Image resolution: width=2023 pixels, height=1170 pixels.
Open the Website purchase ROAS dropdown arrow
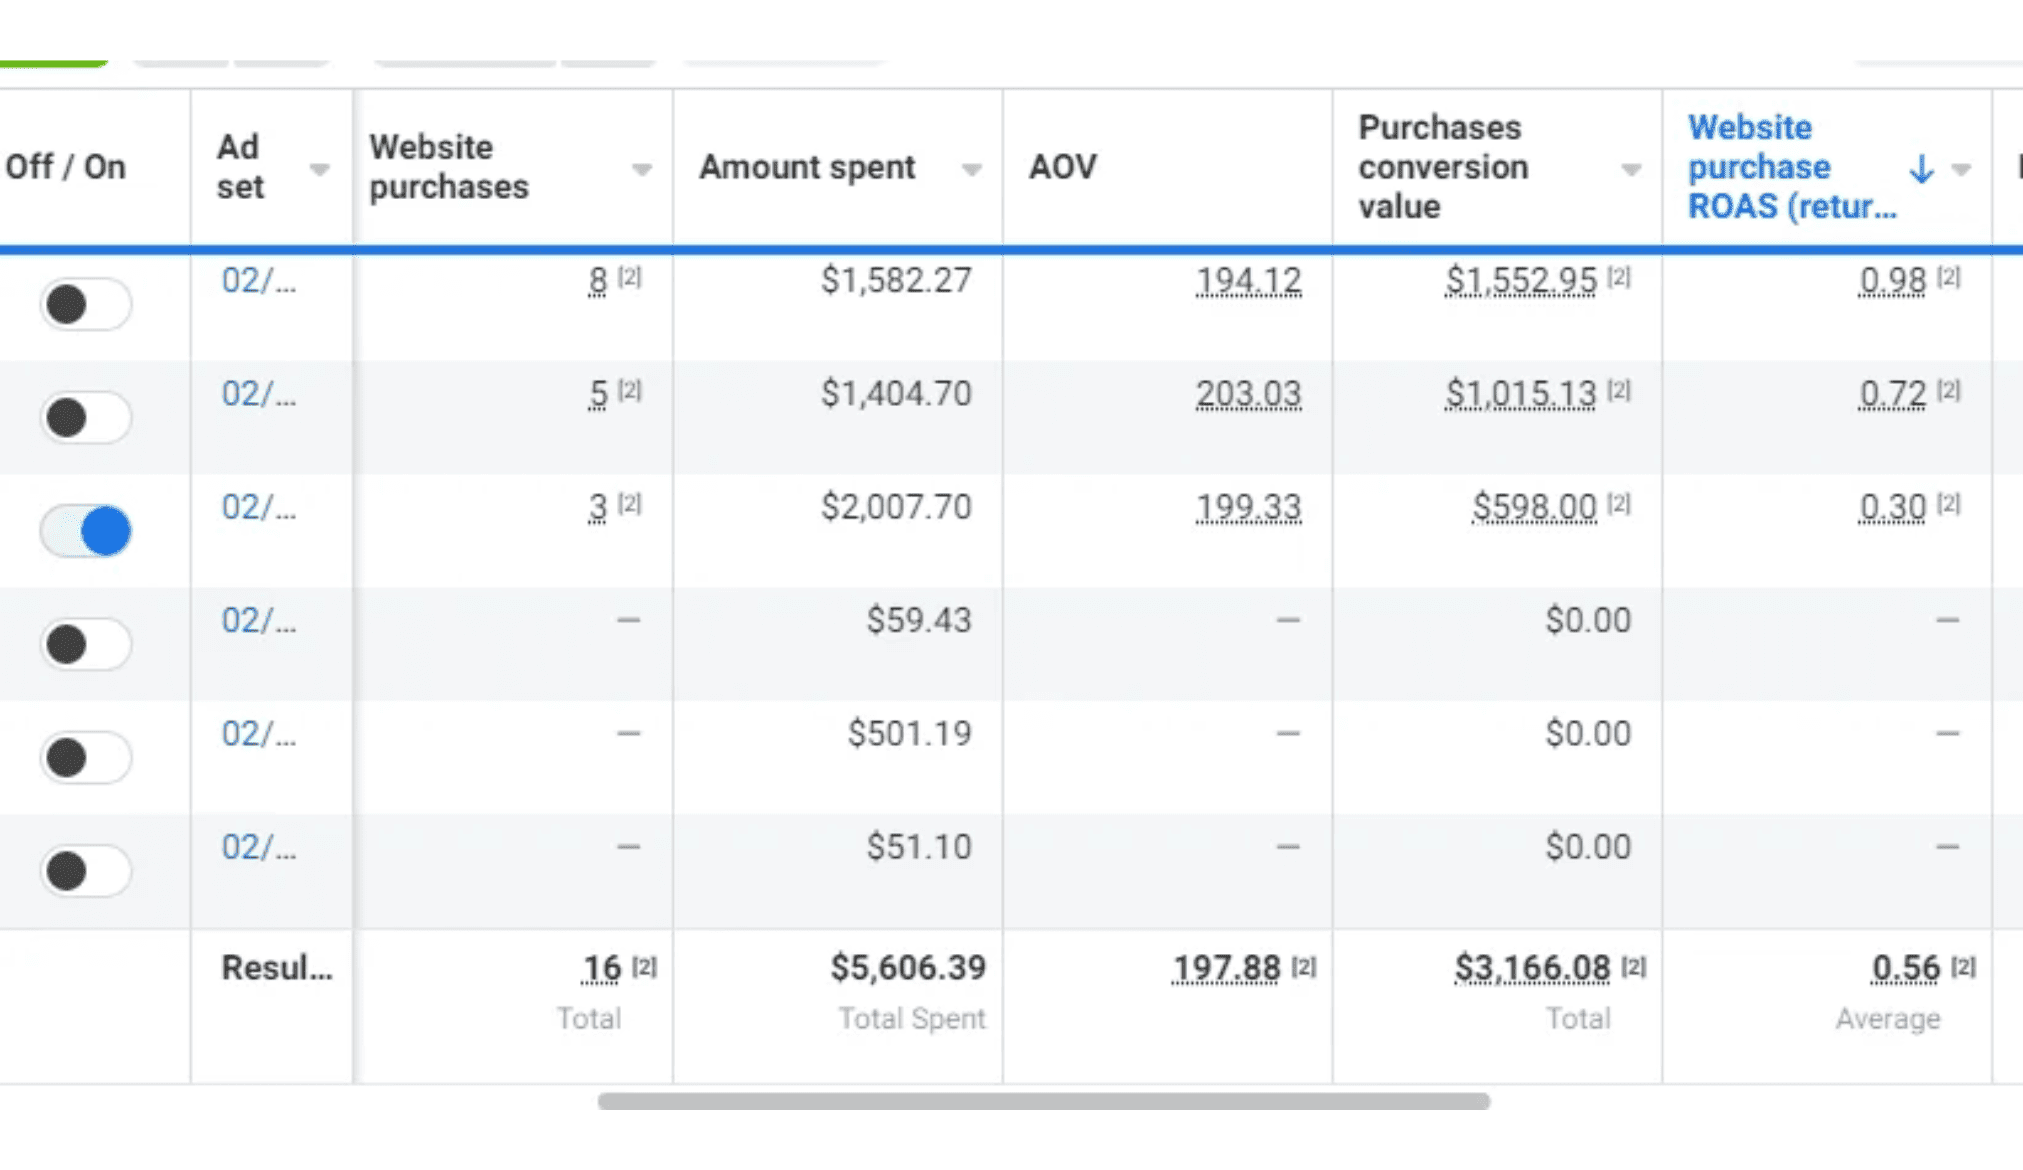(1961, 169)
